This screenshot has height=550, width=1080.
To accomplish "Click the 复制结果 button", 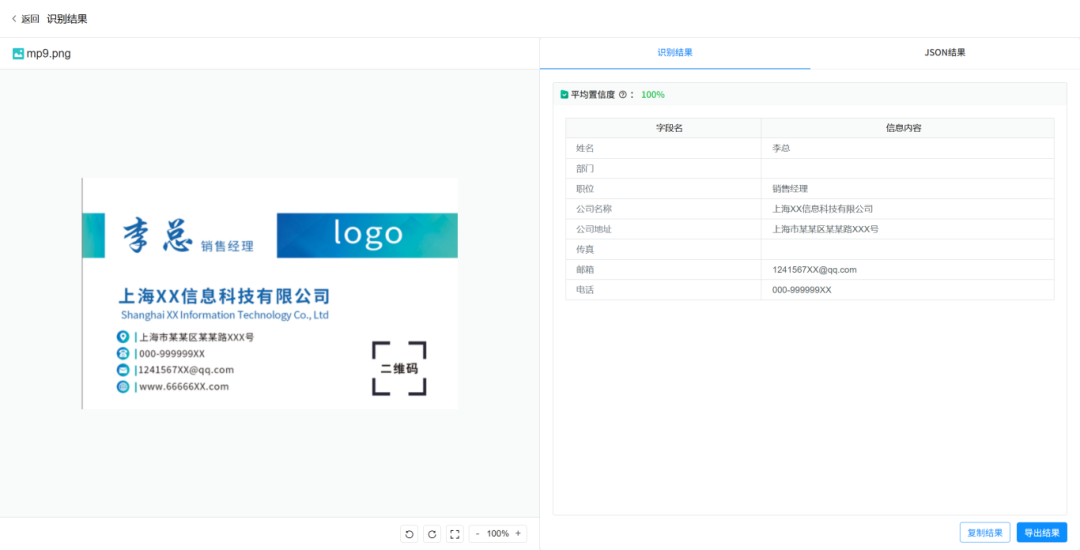I will tap(984, 533).
